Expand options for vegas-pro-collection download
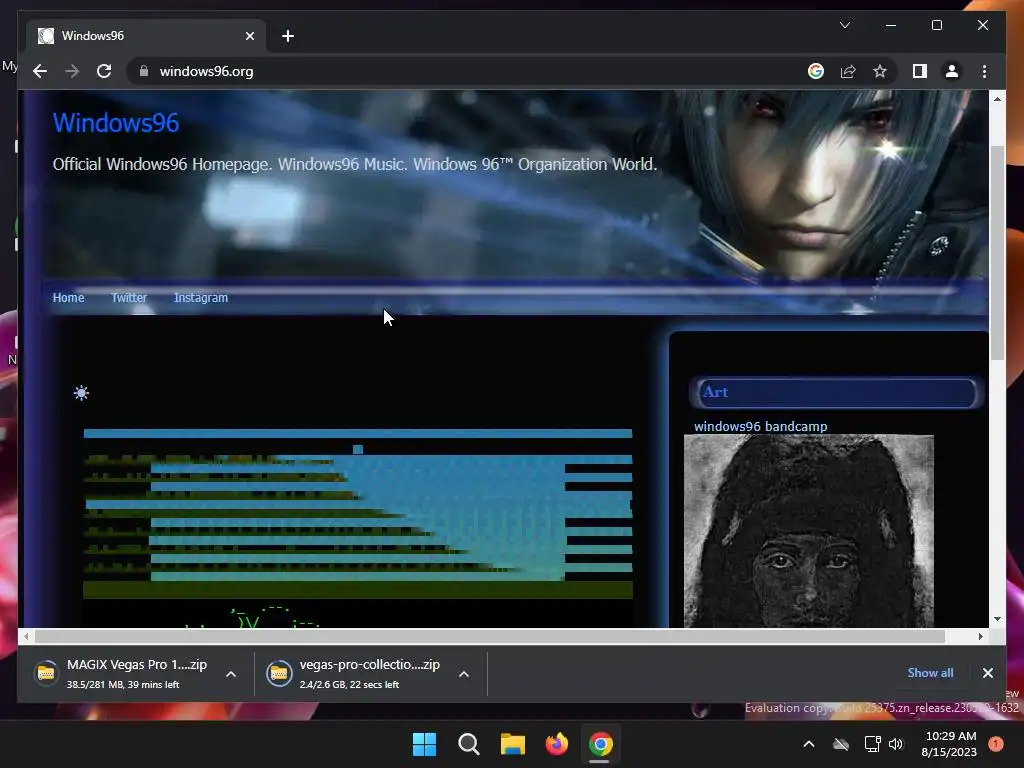1024x768 pixels. pos(464,674)
